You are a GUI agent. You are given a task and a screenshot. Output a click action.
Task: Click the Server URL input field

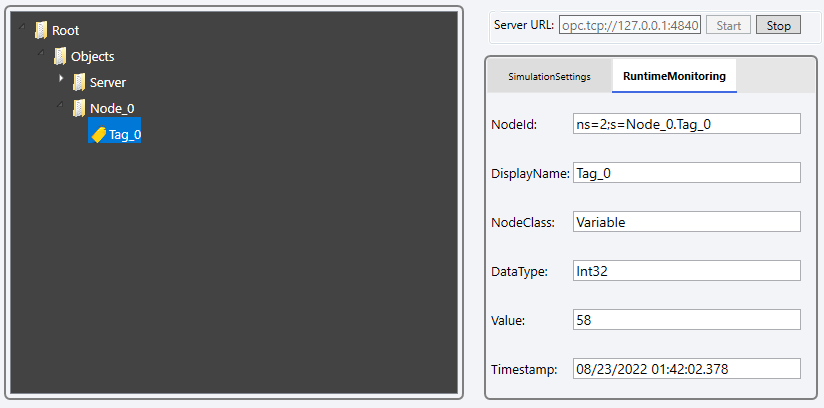[629, 24]
